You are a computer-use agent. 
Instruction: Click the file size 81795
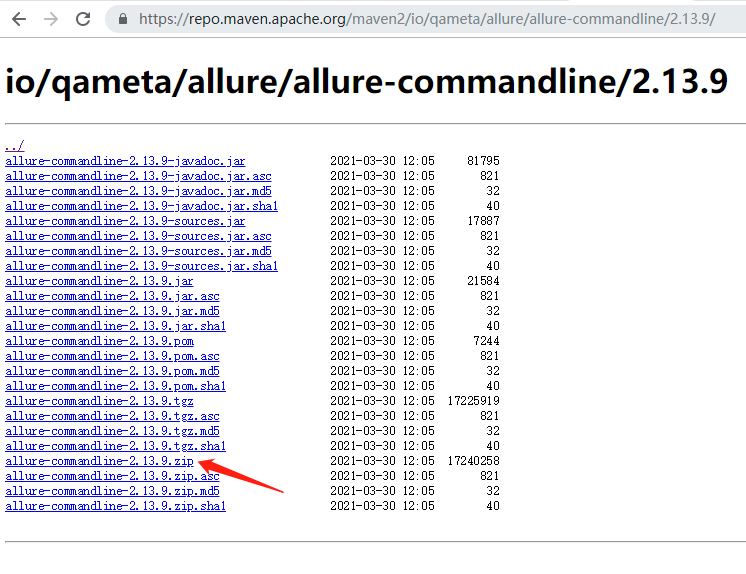(483, 161)
